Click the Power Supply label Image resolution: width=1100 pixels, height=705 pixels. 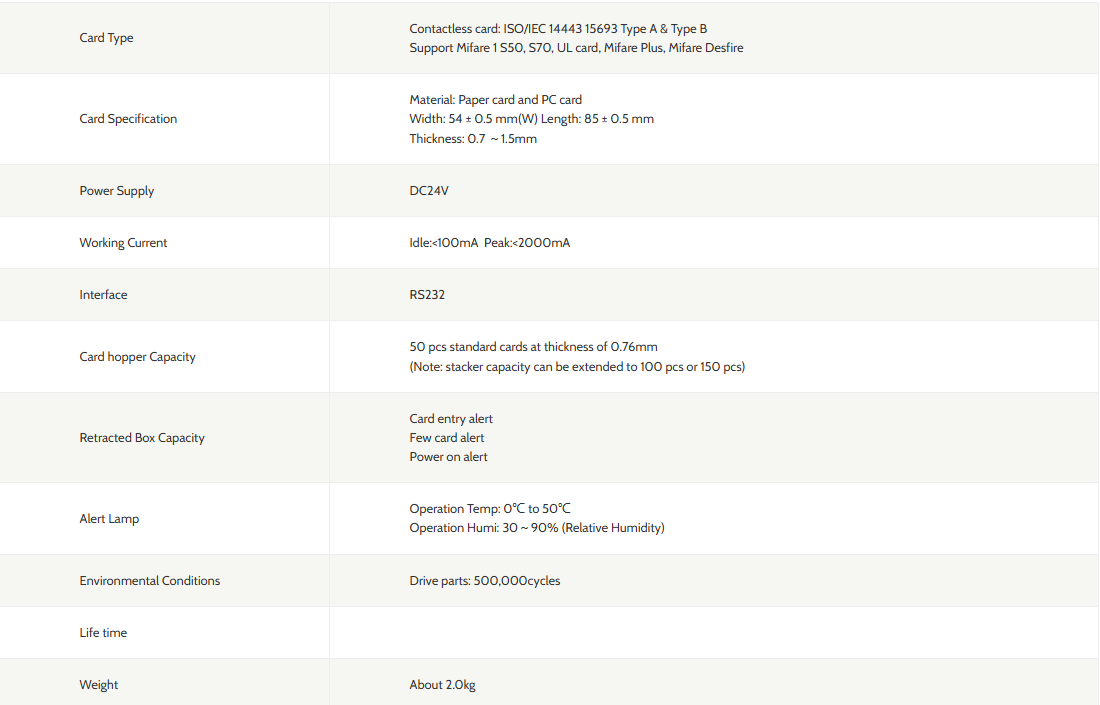point(117,191)
